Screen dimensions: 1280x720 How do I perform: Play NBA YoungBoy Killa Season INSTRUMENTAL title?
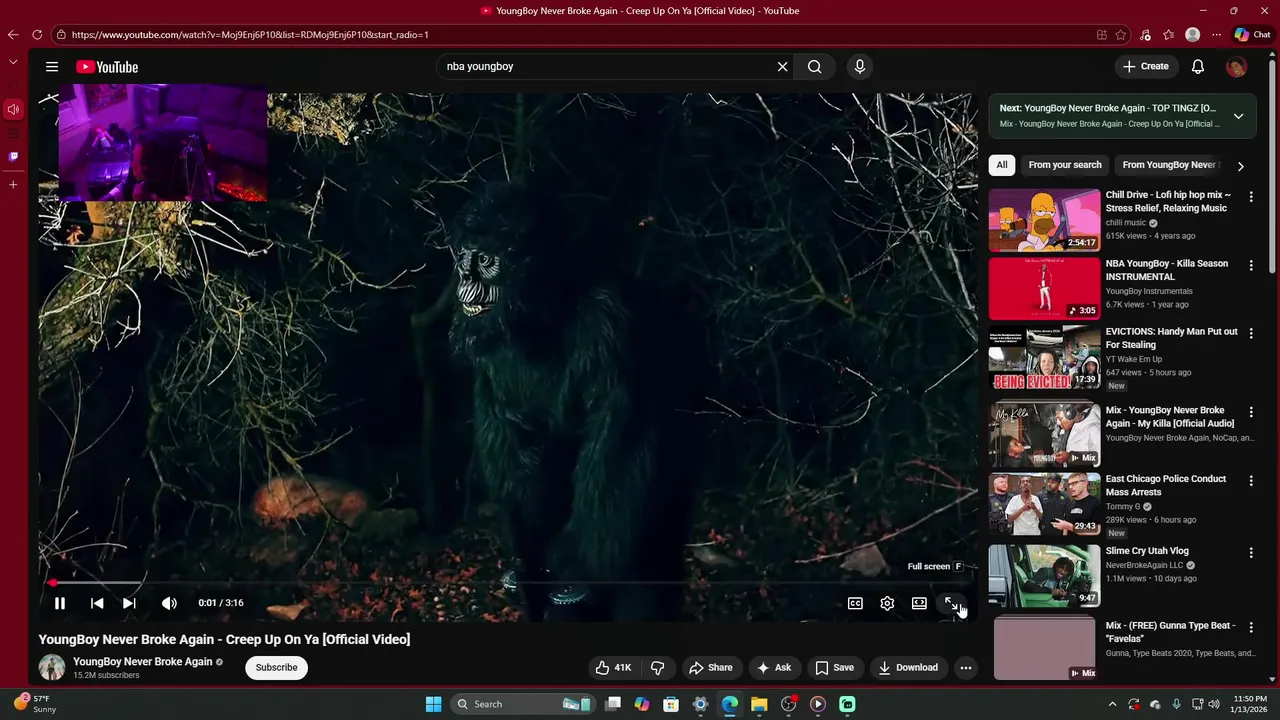pyautogui.click(x=1166, y=270)
